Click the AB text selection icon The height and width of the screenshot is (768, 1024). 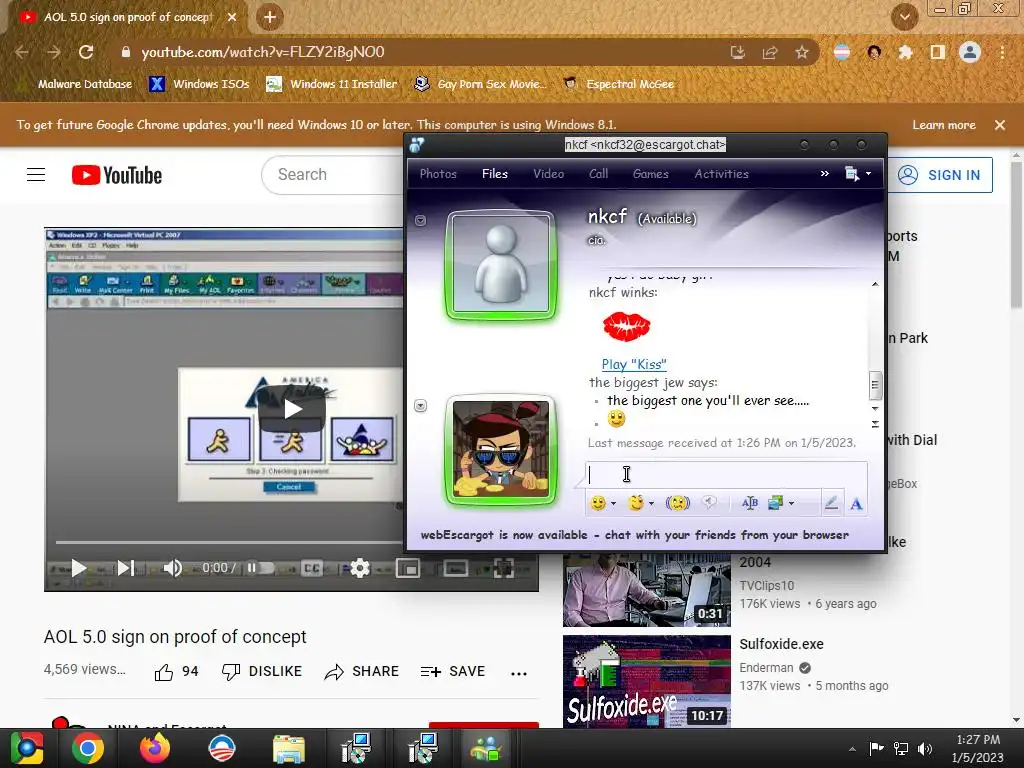[x=750, y=503]
